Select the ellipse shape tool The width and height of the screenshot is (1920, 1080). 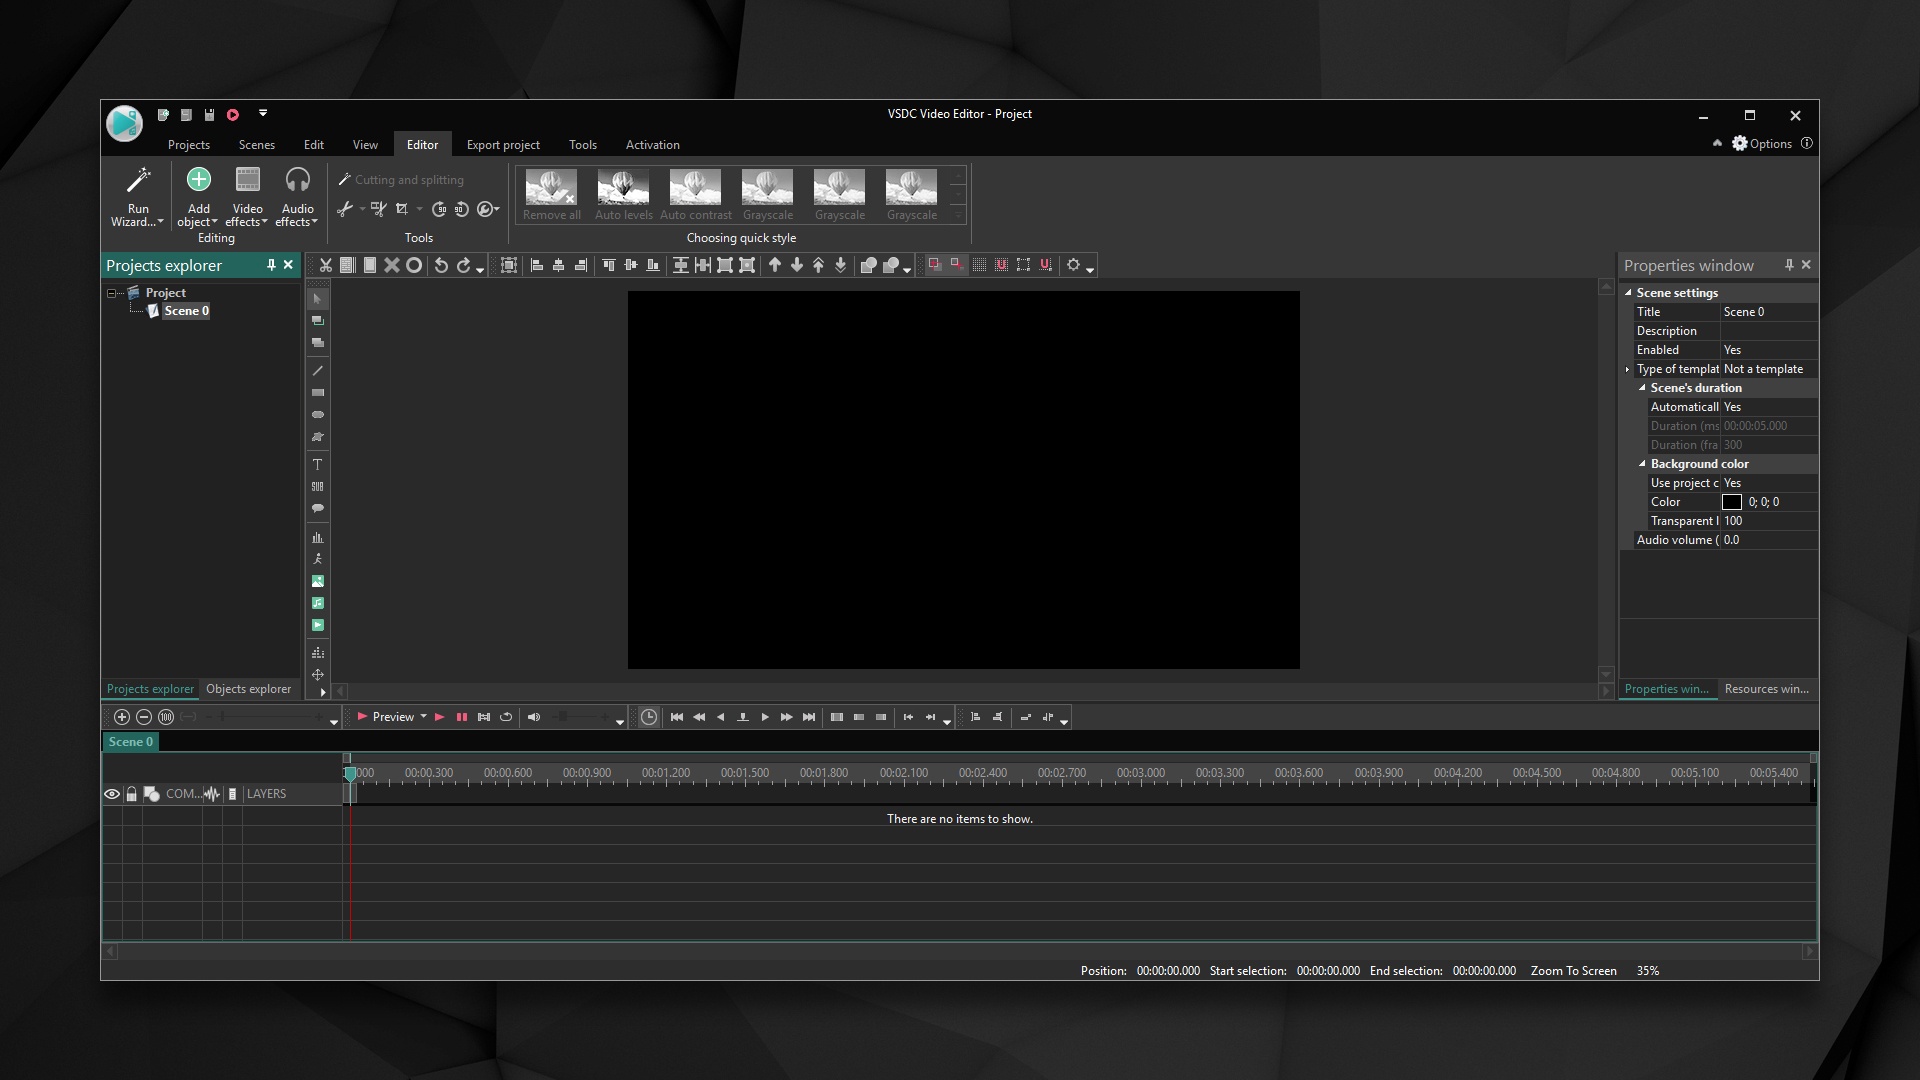(317, 415)
